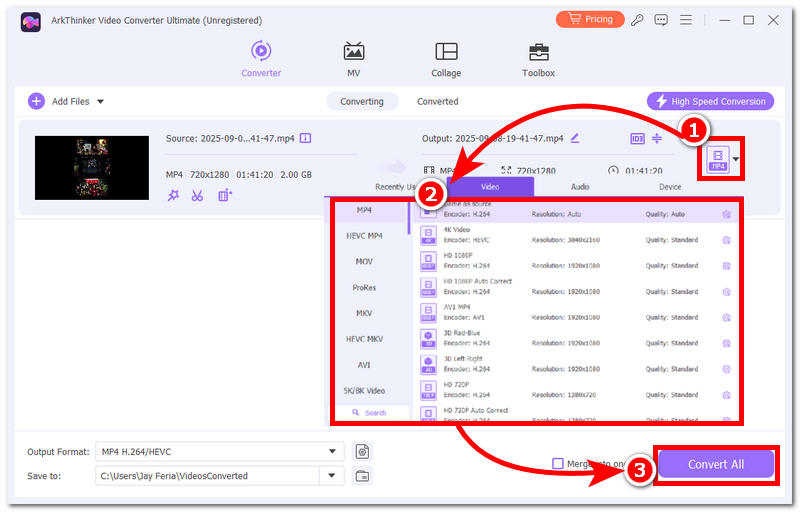Switch to the Audio format tab
The height and width of the screenshot is (512, 800).
(580, 186)
